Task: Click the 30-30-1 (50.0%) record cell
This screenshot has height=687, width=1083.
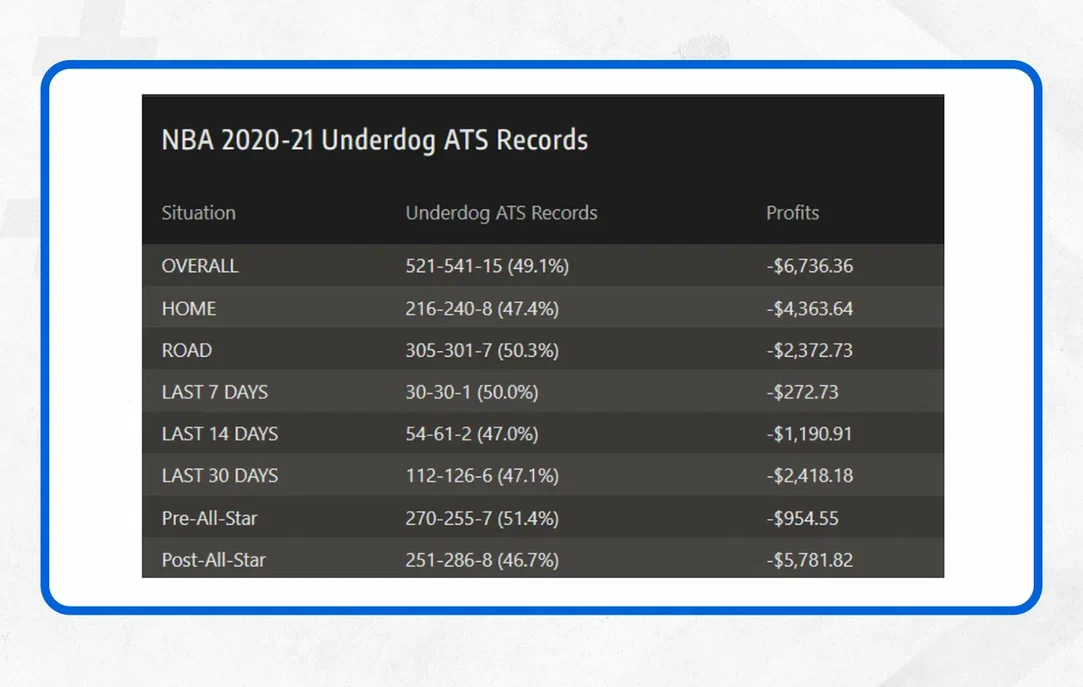Action: point(472,392)
